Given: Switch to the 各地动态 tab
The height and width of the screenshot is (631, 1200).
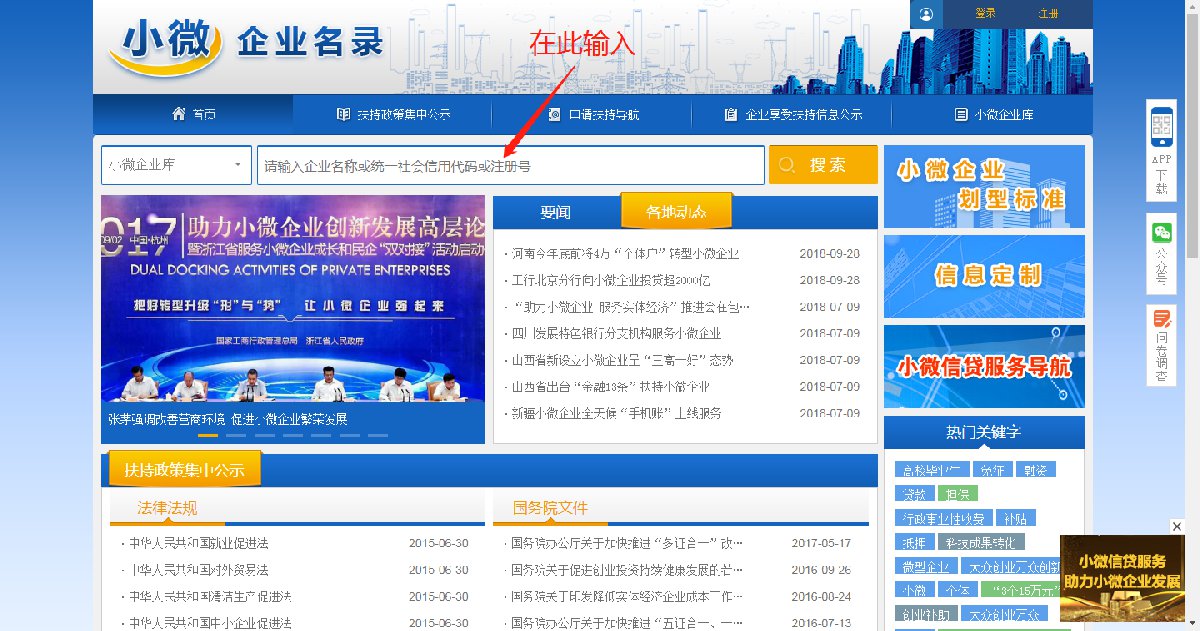Looking at the screenshot, I should 676,211.
